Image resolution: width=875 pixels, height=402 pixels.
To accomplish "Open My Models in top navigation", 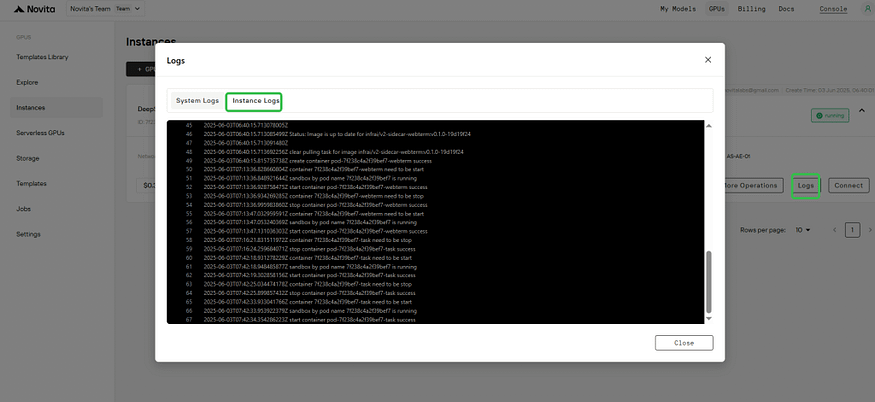I will pos(677,9).
